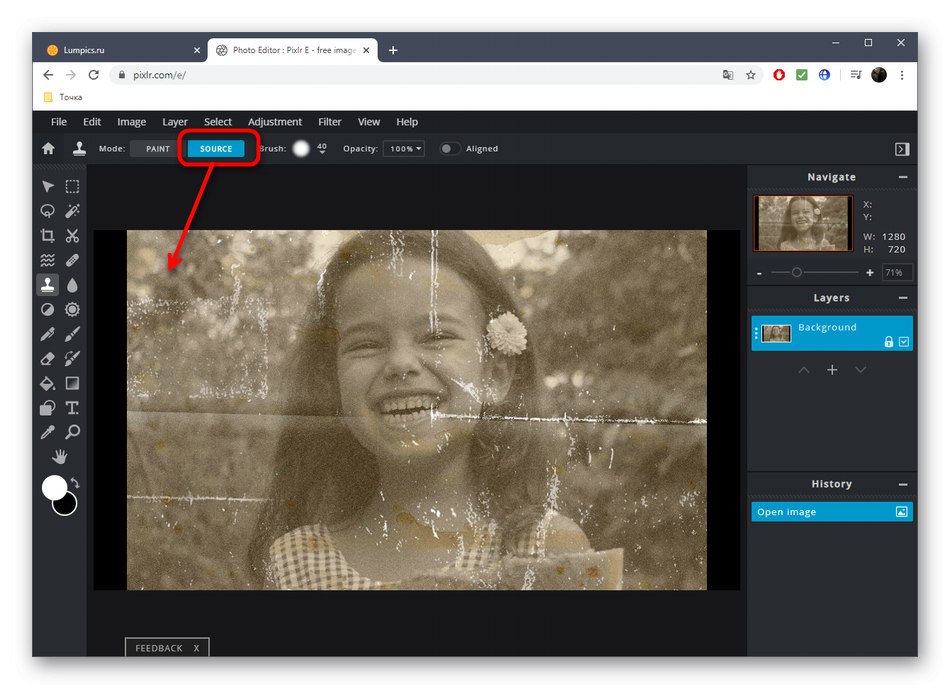Collapse the Layers panel

[903, 298]
